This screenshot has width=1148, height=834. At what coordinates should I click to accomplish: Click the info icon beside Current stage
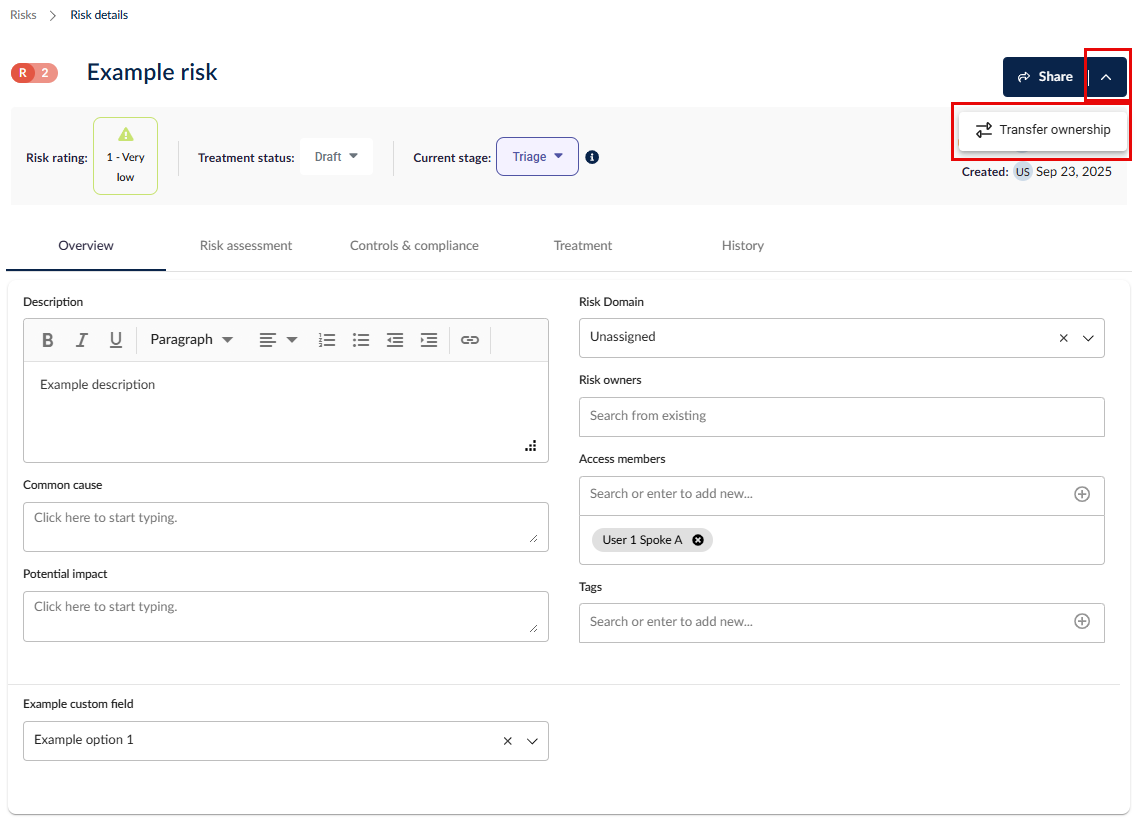pyautogui.click(x=592, y=157)
